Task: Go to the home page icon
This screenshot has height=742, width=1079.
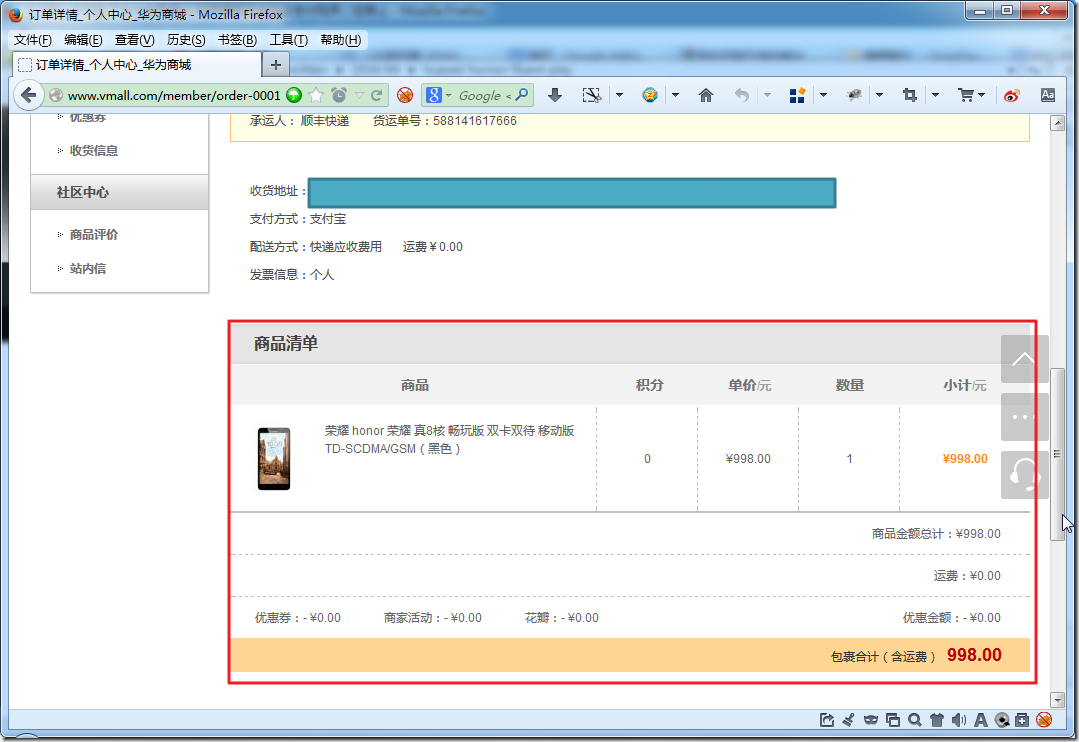Action: [x=705, y=95]
